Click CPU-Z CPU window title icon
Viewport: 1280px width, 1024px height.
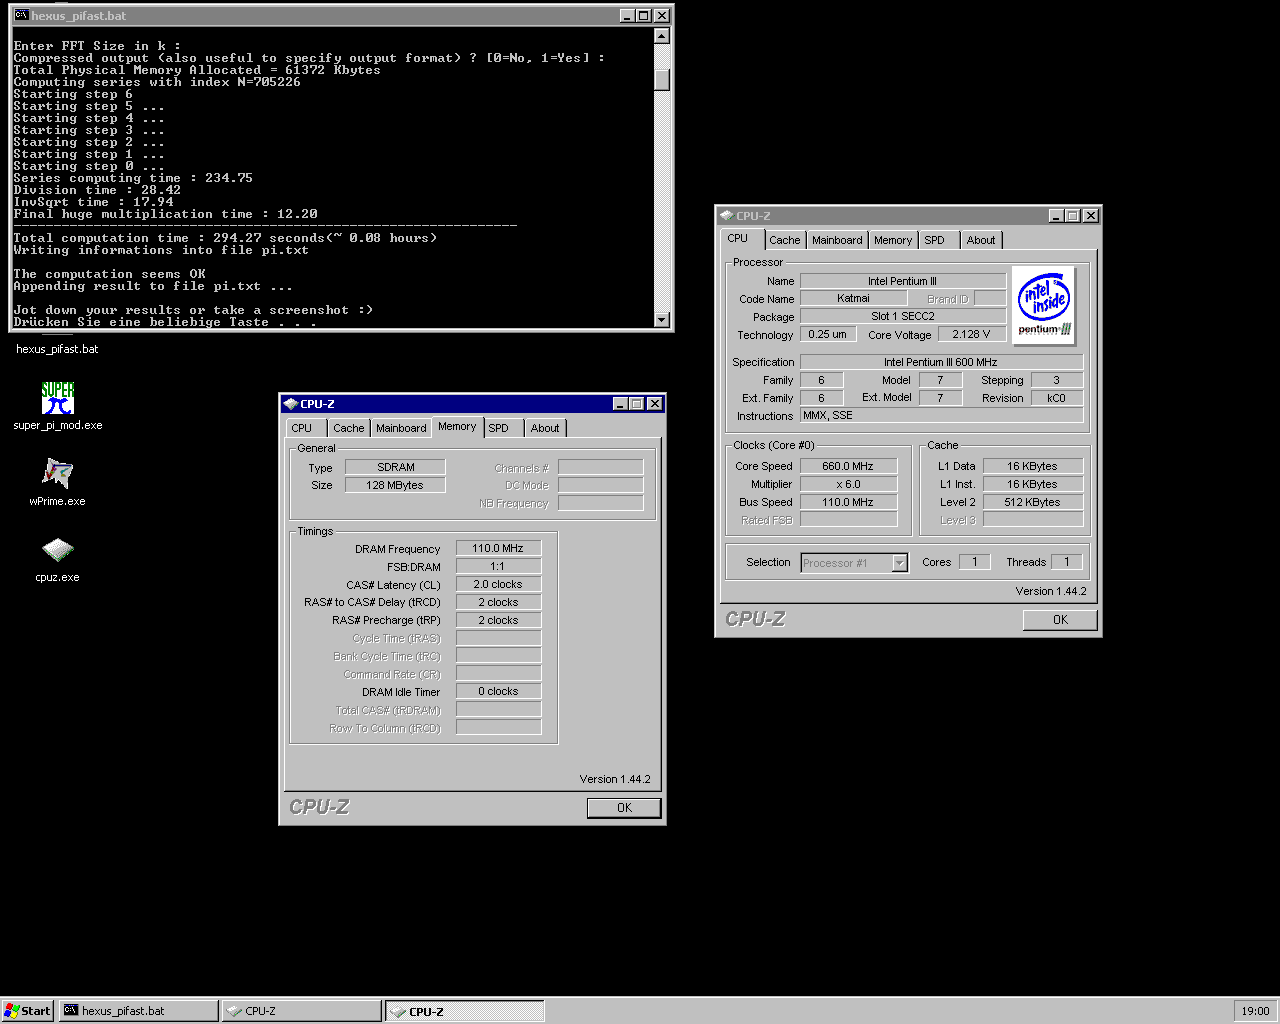[x=727, y=216]
